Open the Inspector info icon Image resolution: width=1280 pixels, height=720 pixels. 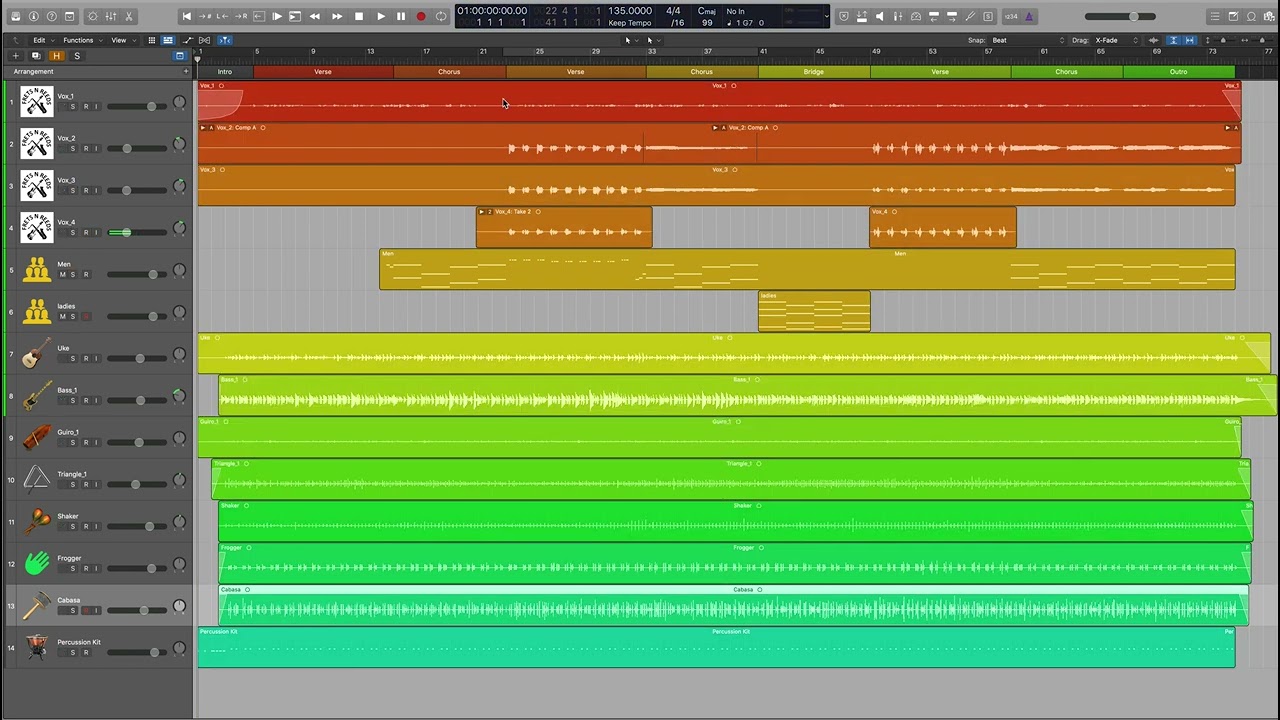(33, 16)
